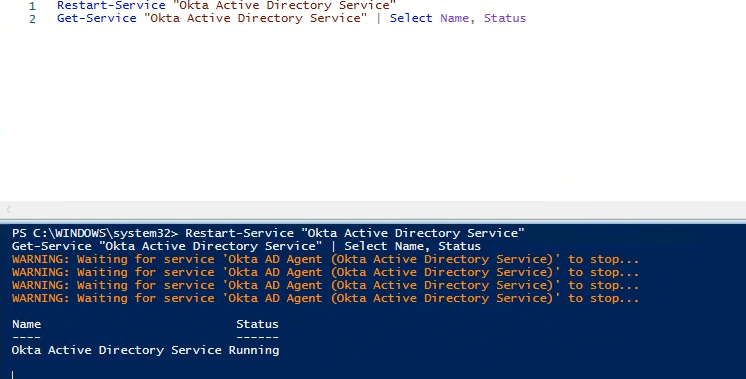This screenshot has height=379, width=746.
Task: Click the Status column header in console output
Action: pyautogui.click(x=257, y=324)
